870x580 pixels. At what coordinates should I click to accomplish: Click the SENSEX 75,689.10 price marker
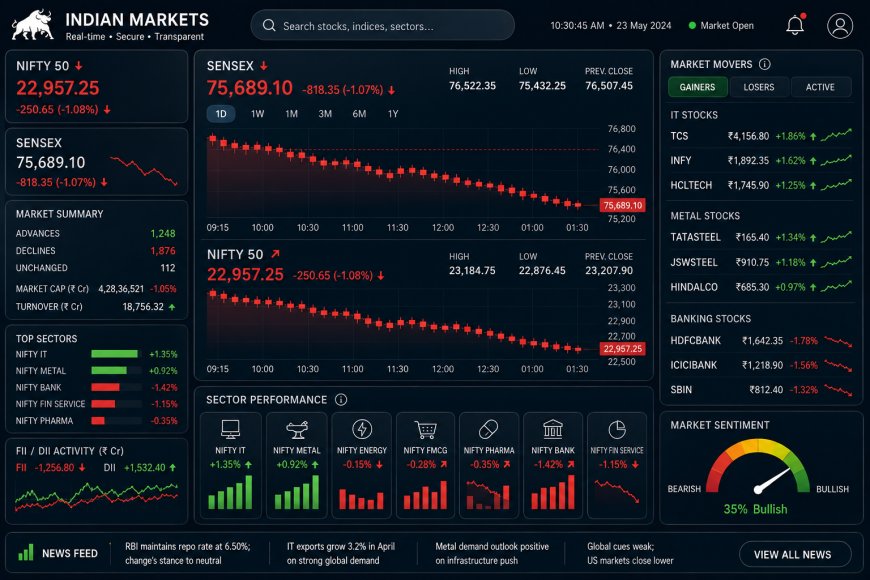623,205
